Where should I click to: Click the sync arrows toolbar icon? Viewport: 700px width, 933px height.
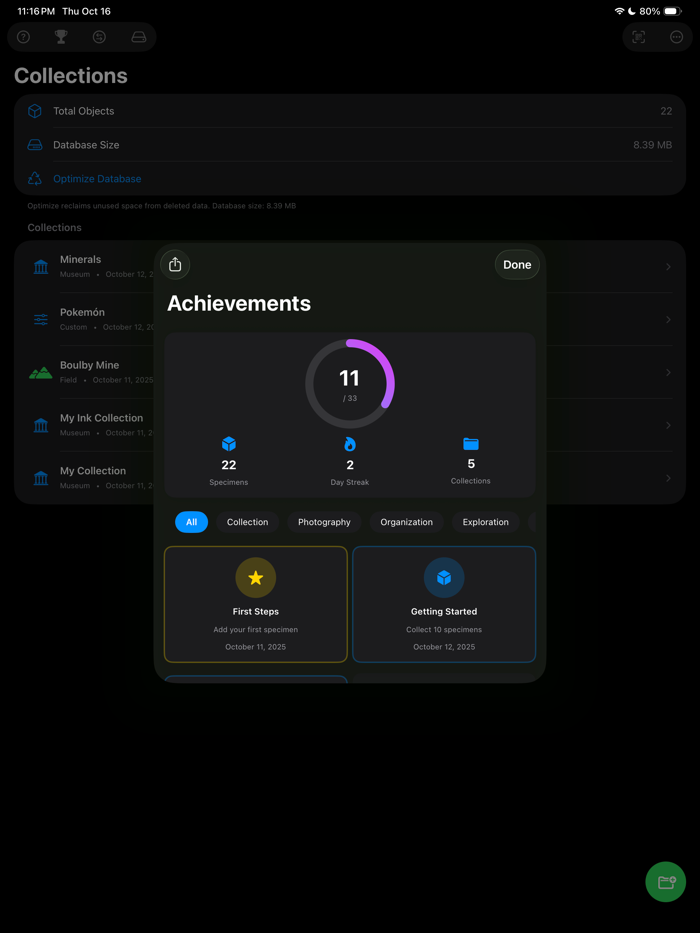click(99, 37)
